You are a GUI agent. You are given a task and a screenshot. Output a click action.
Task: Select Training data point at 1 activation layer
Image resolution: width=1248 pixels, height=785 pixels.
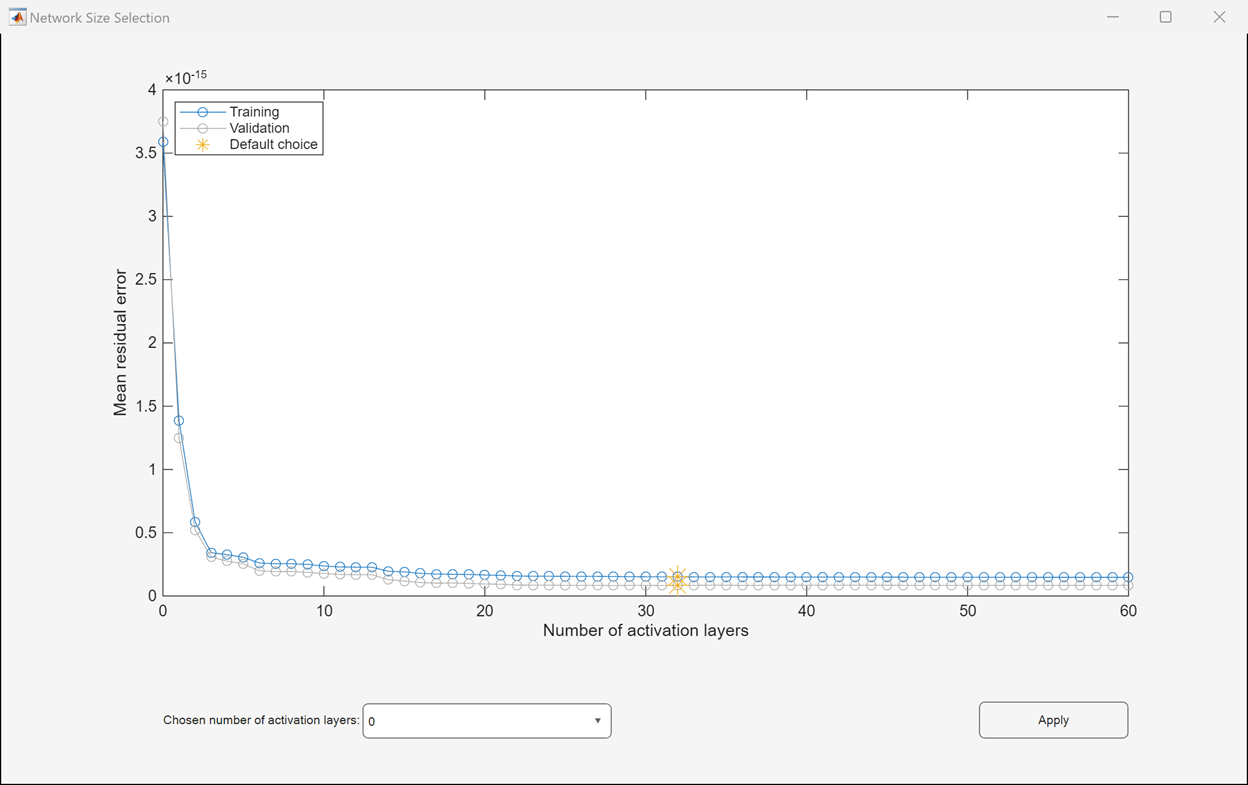coord(179,420)
